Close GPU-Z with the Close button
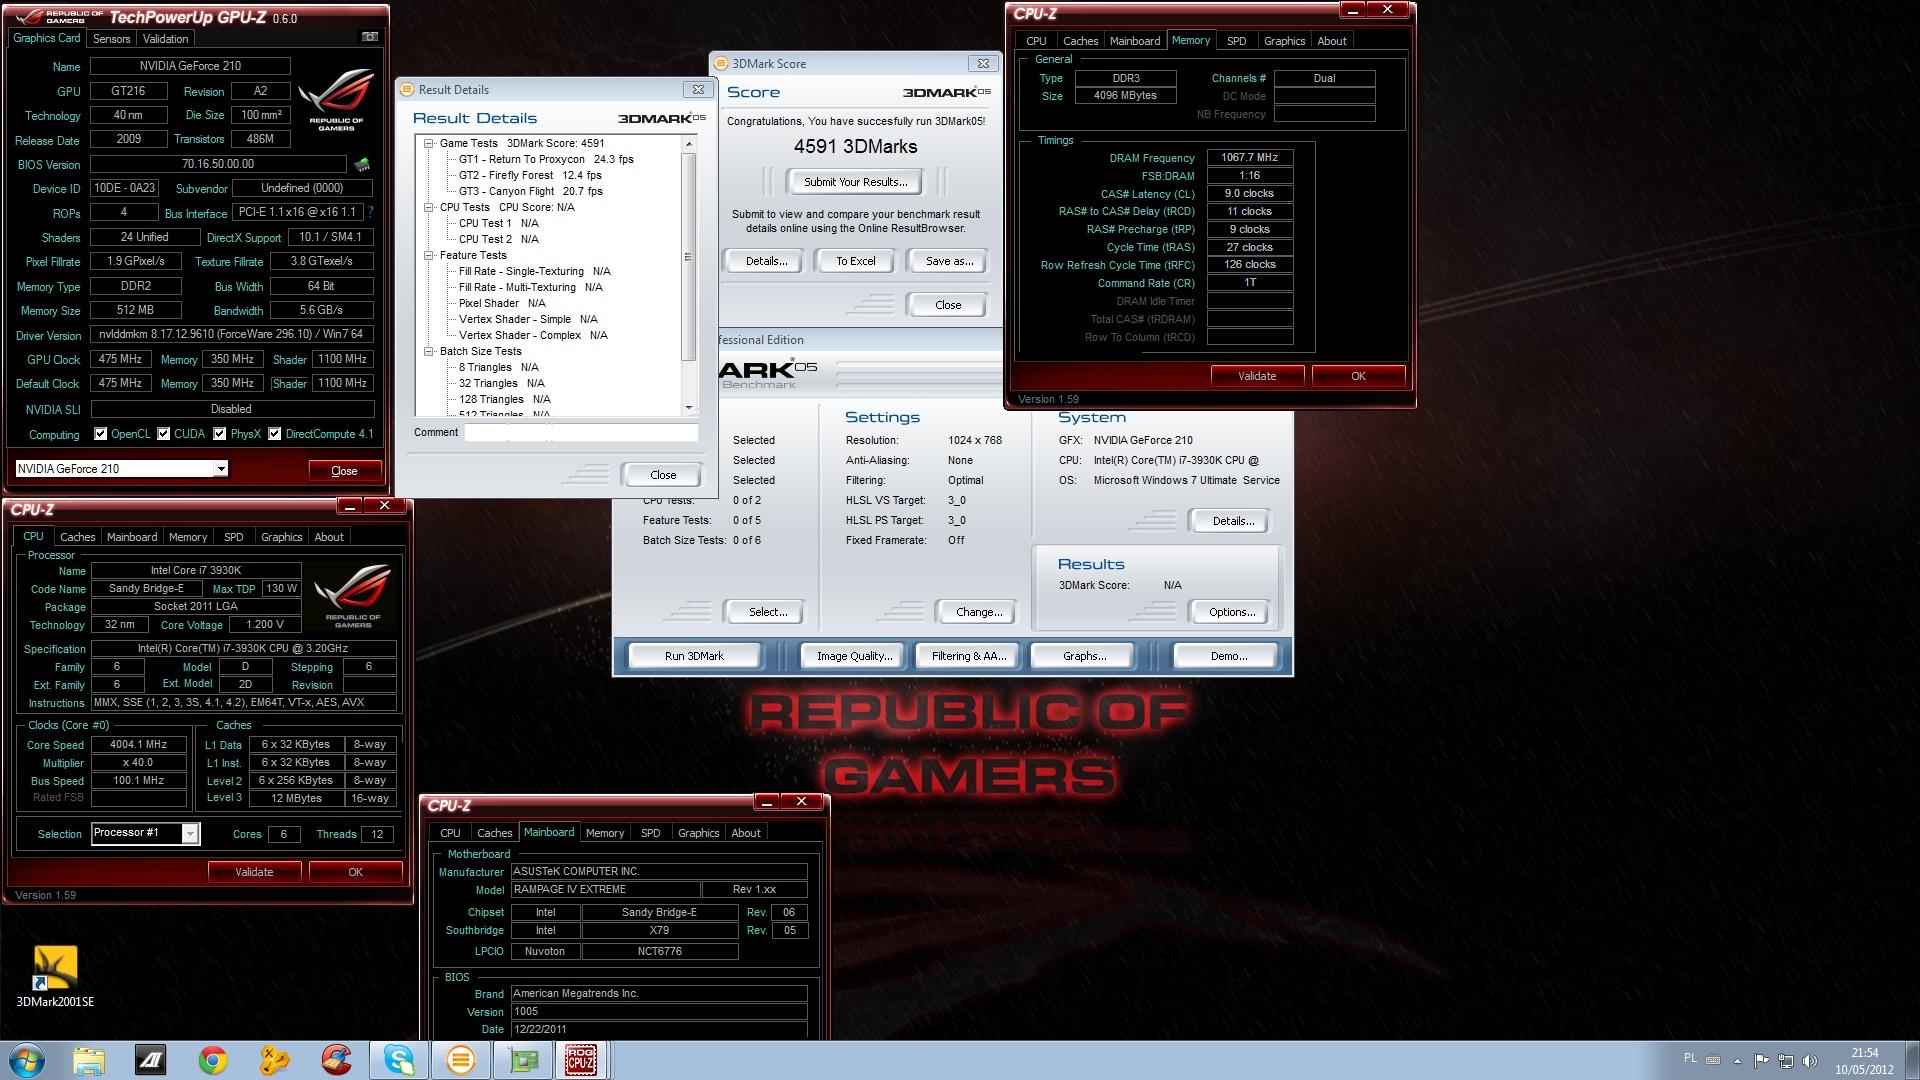This screenshot has height=1080, width=1920. point(344,471)
